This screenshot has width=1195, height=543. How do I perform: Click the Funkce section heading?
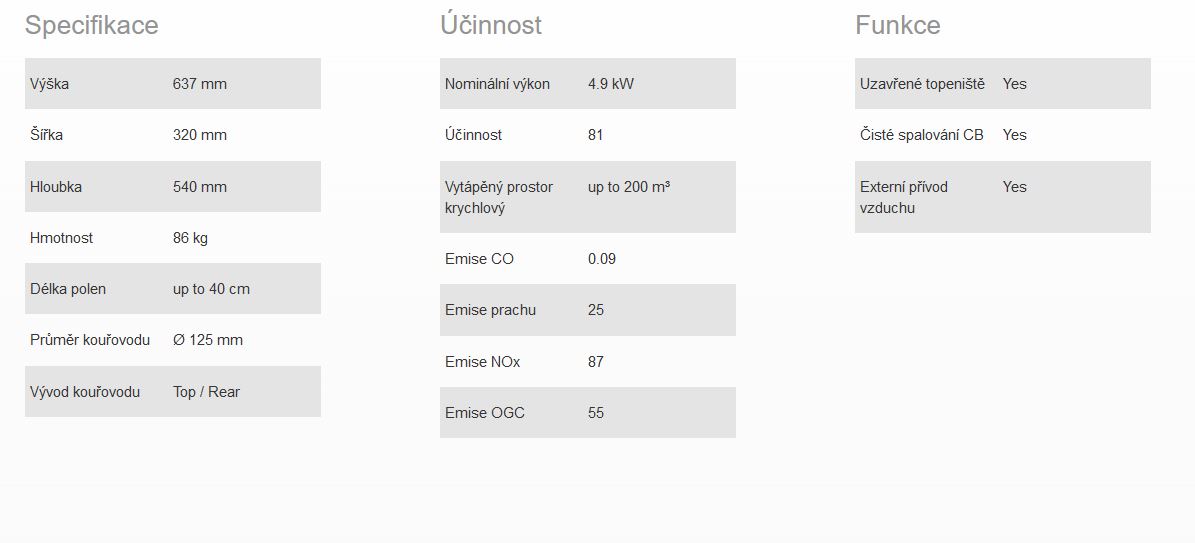pyautogui.click(x=898, y=25)
